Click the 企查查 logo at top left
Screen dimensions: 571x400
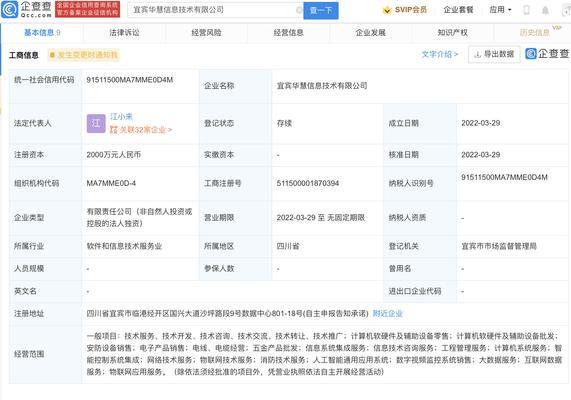[x=26, y=9]
